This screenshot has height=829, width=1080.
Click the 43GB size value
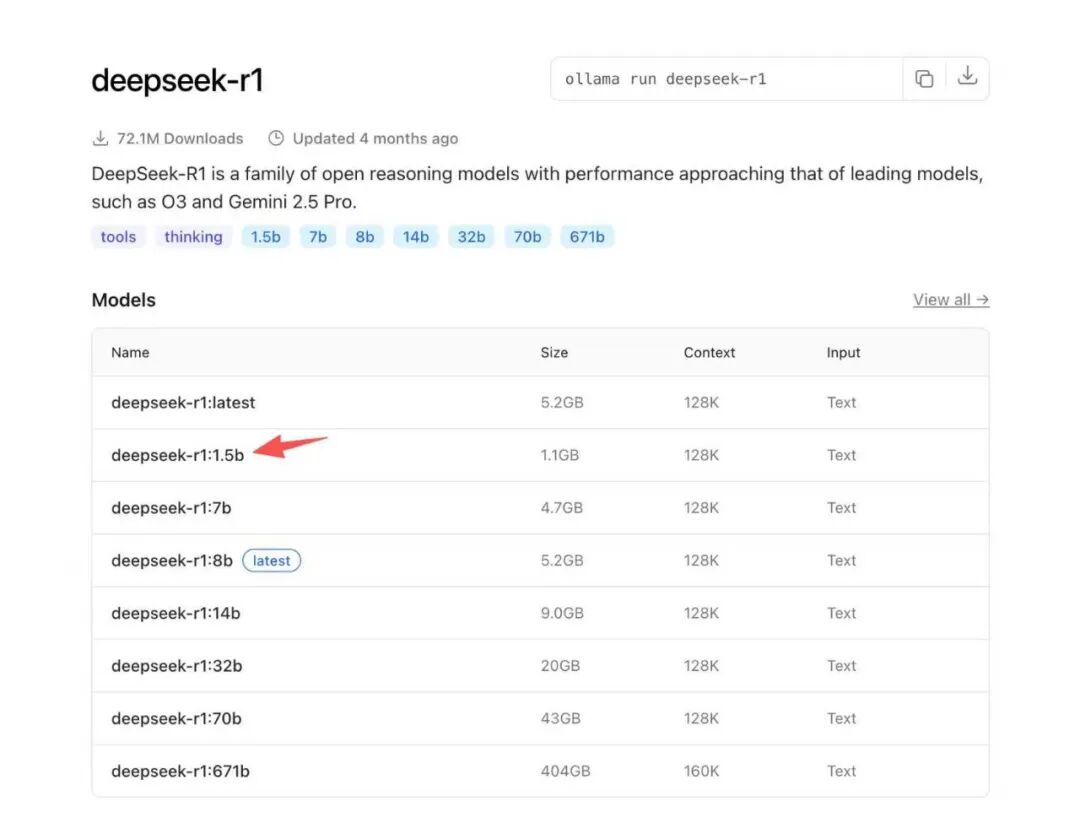[561, 719]
